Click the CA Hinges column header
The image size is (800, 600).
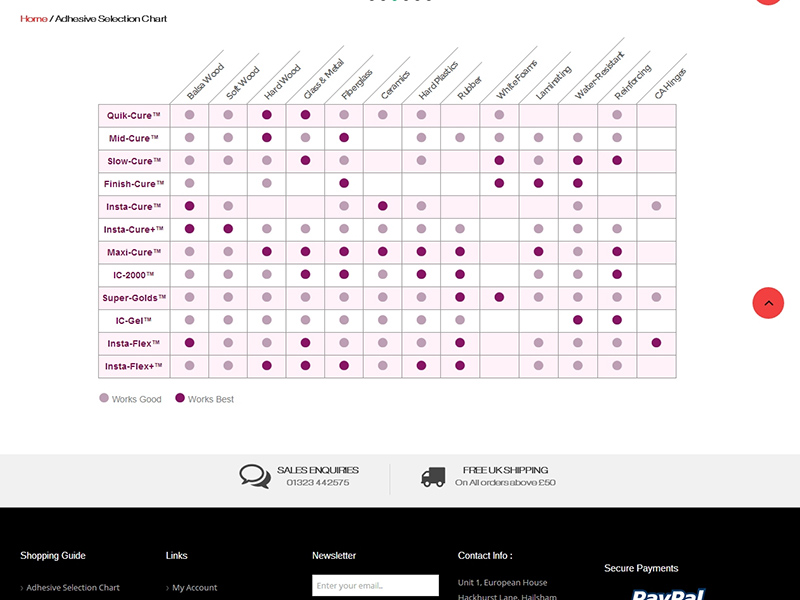pyautogui.click(x=670, y=83)
